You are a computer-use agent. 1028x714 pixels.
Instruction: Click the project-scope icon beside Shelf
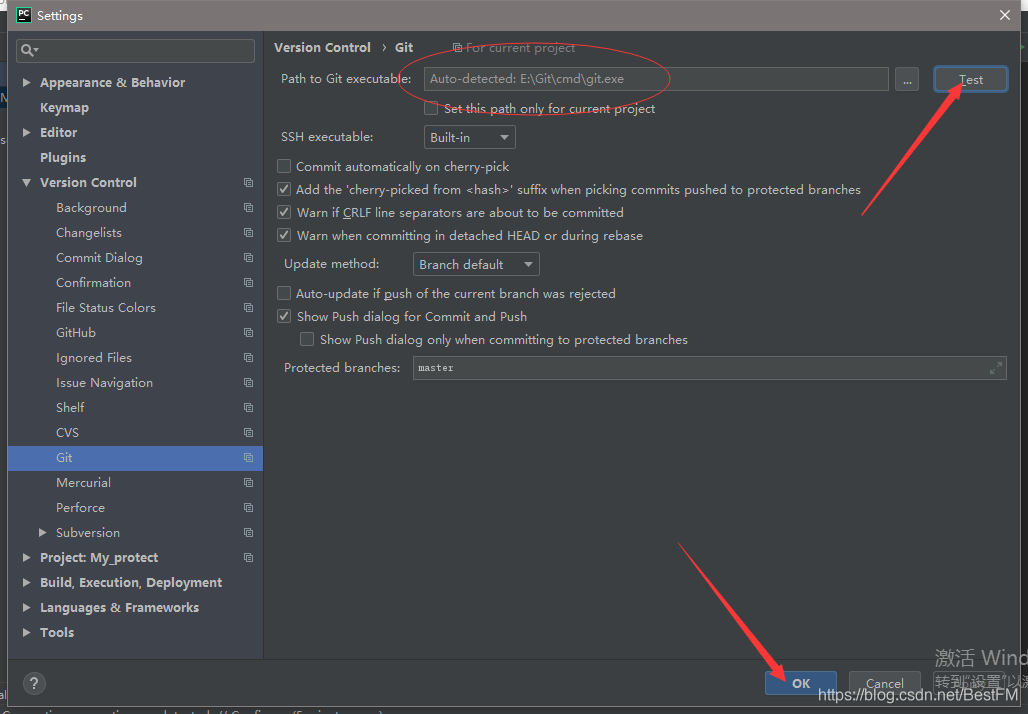(x=248, y=407)
